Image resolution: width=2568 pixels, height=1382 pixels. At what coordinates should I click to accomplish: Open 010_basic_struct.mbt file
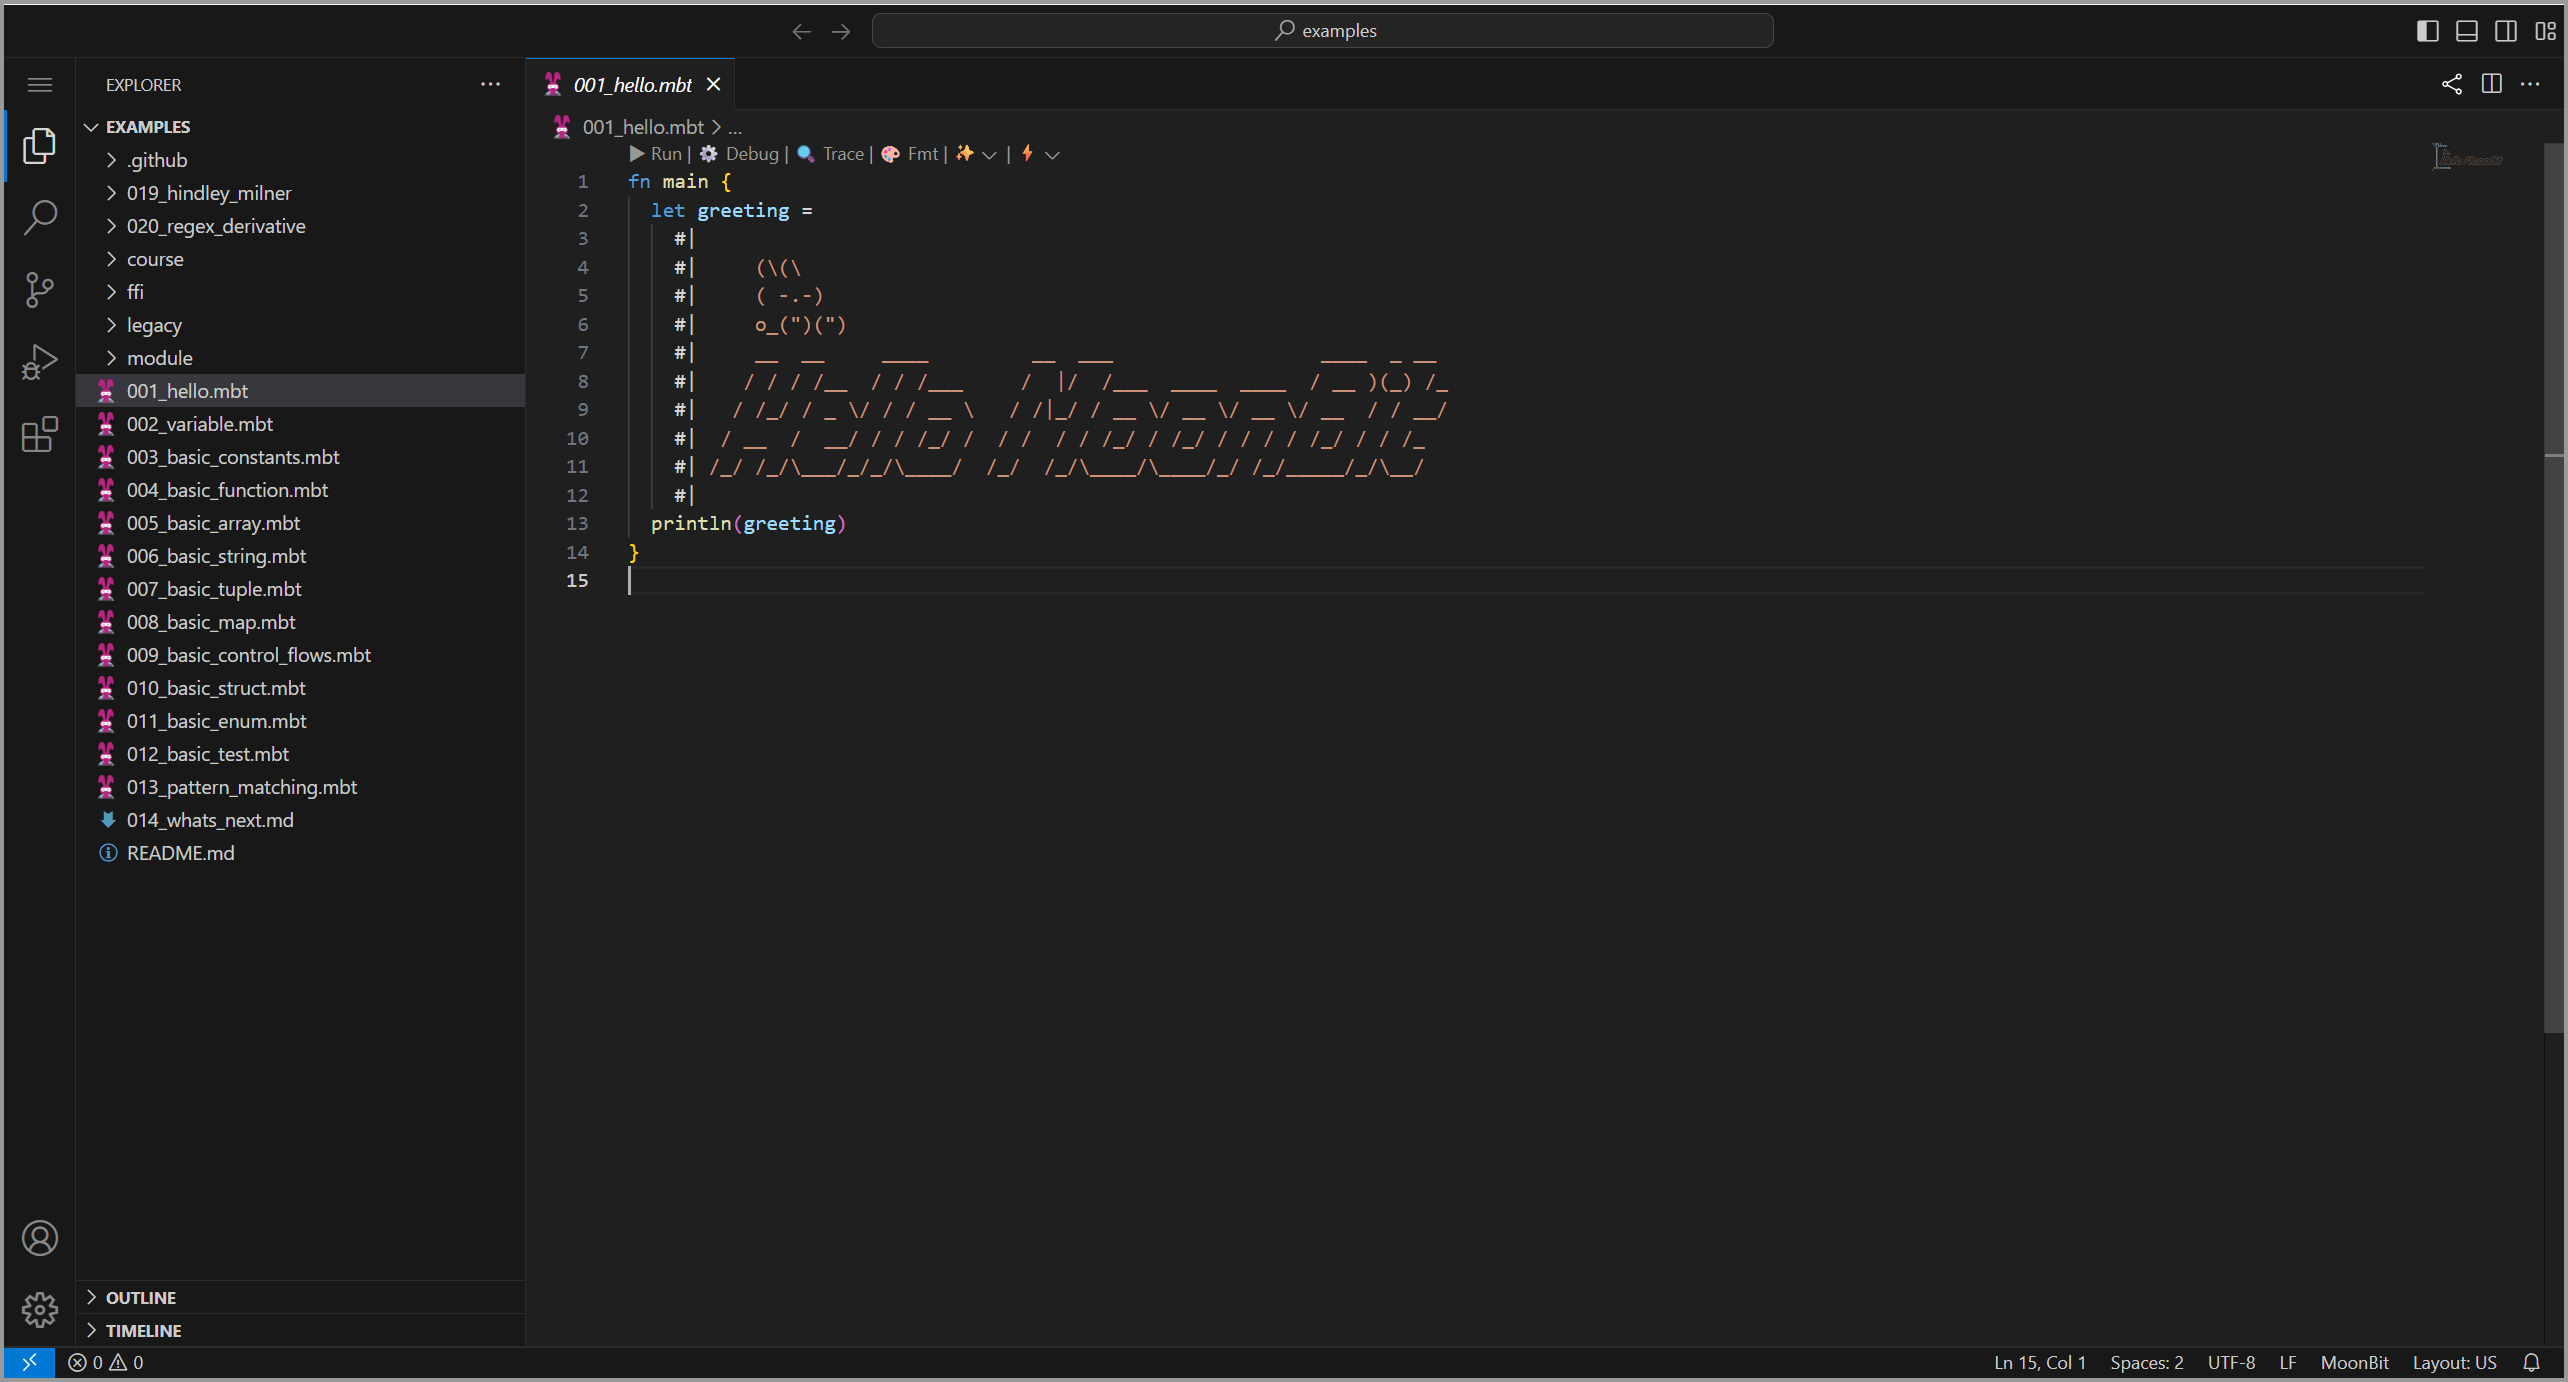[x=300, y=688]
